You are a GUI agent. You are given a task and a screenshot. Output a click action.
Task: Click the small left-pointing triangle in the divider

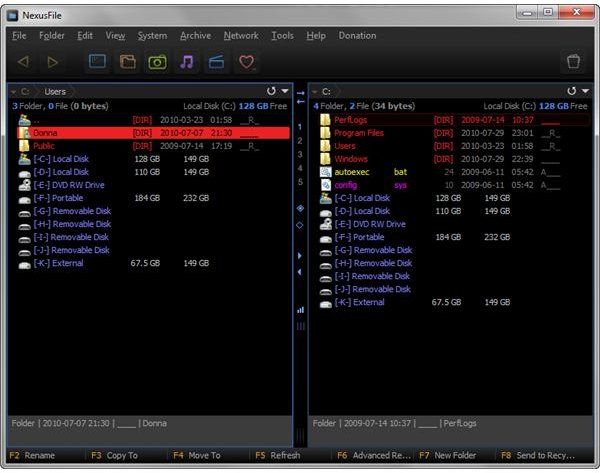point(300,272)
